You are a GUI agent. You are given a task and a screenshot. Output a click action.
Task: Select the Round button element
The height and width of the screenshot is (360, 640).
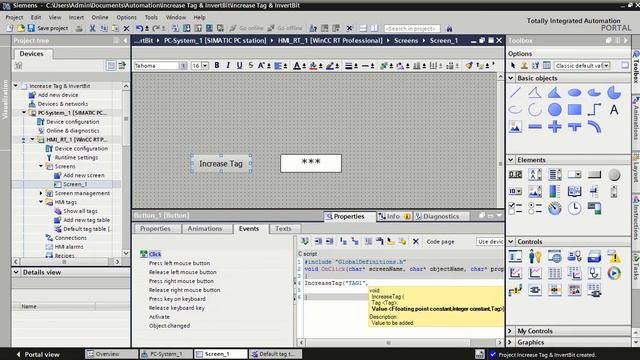point(614,175)
